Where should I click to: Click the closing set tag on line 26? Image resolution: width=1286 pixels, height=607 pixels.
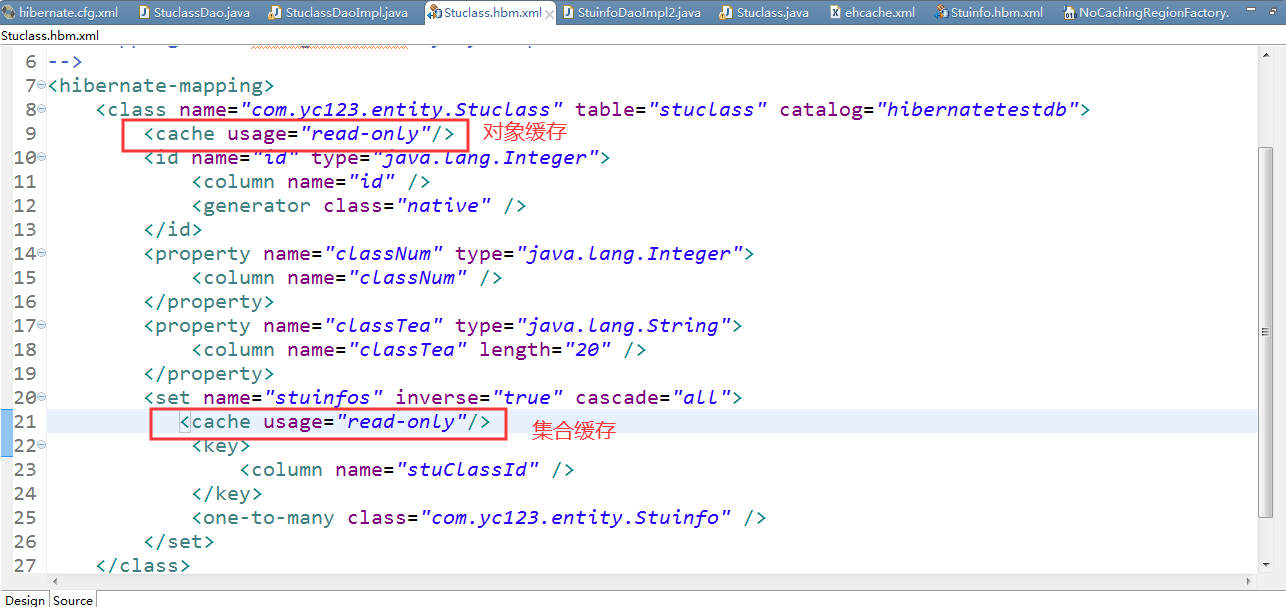[179, 542]
